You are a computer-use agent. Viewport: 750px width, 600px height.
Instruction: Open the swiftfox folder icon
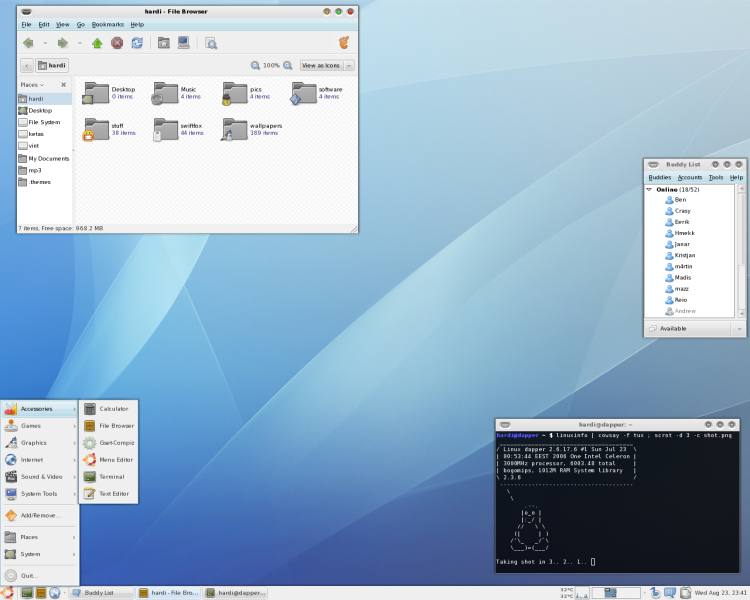tap(165, 129)
